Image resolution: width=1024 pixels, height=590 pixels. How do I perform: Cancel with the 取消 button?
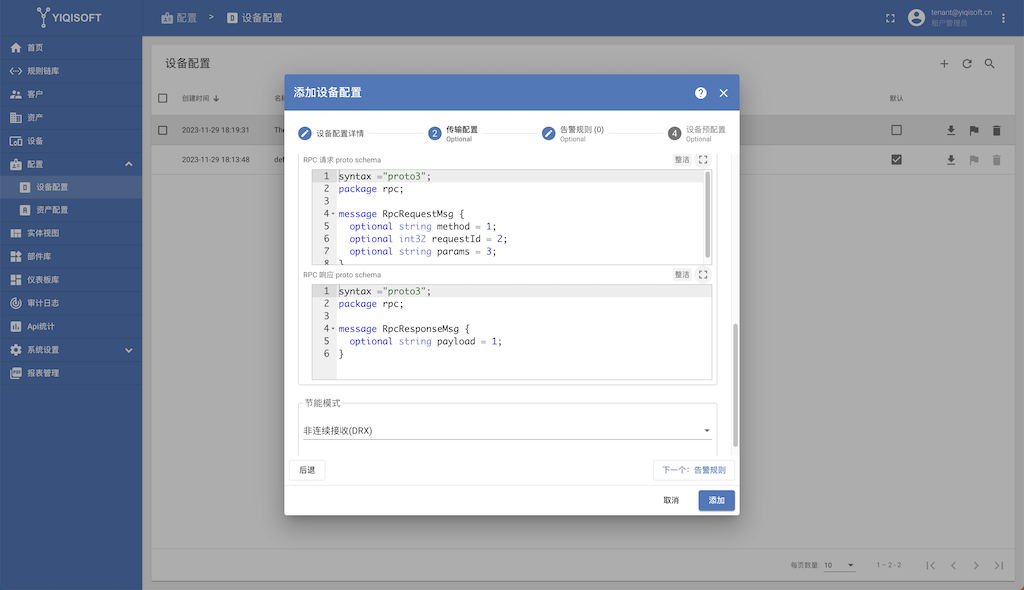(671, 500)
